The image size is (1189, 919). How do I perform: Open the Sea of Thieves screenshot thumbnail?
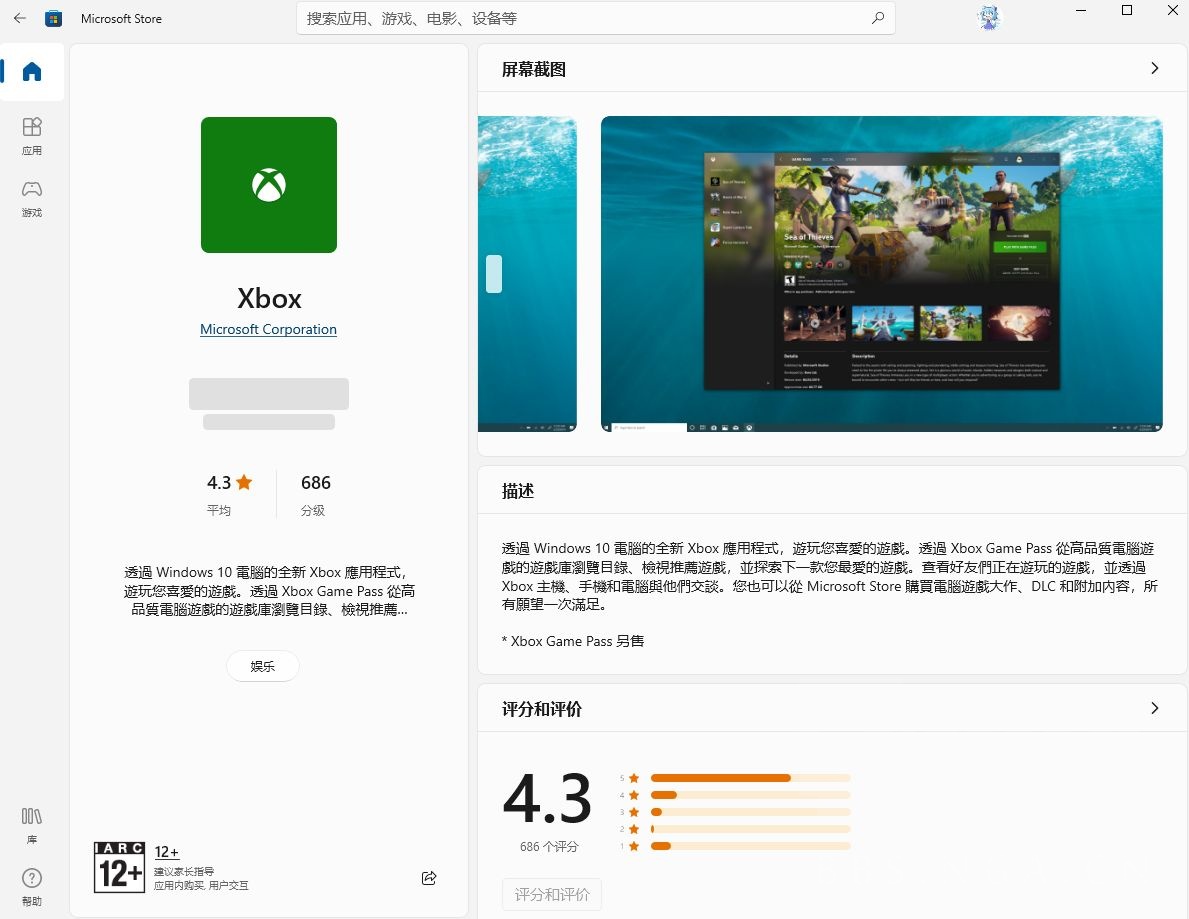[881, 274]
